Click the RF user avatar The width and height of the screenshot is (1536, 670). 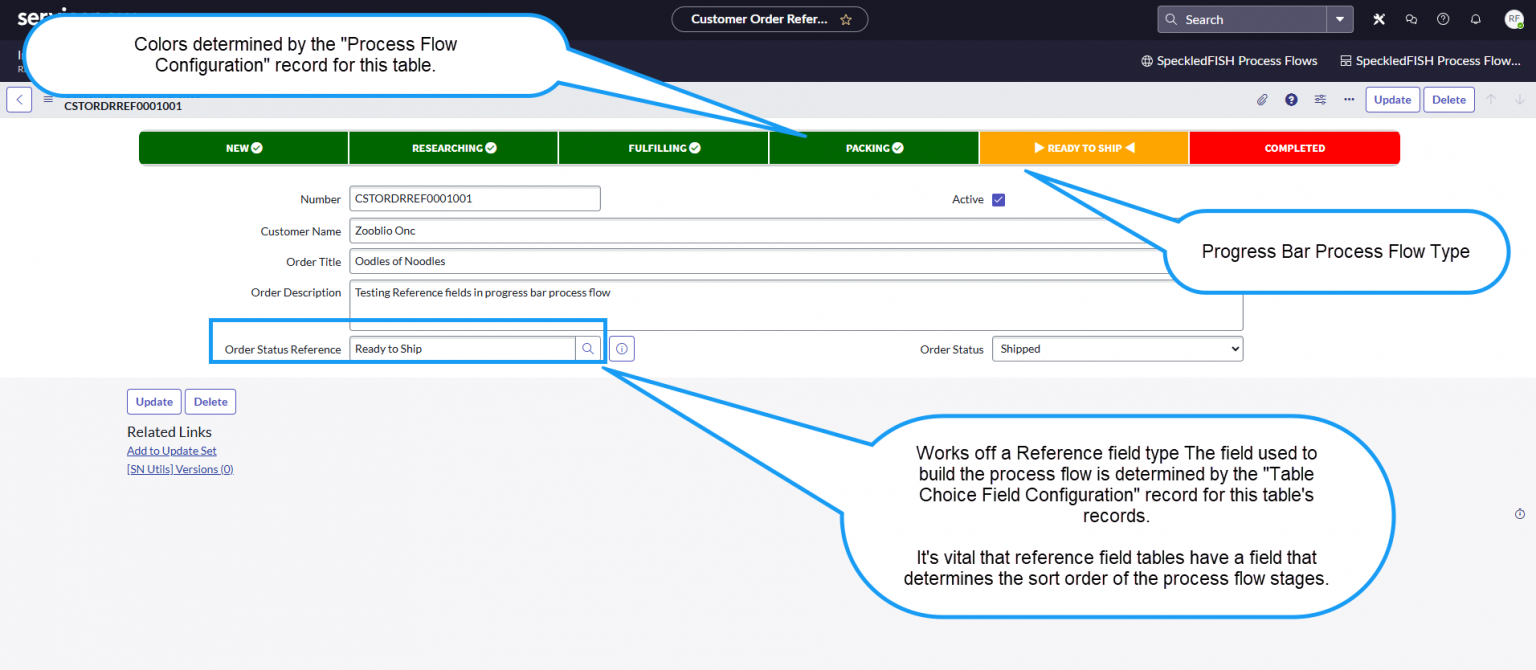[1512, 18]
